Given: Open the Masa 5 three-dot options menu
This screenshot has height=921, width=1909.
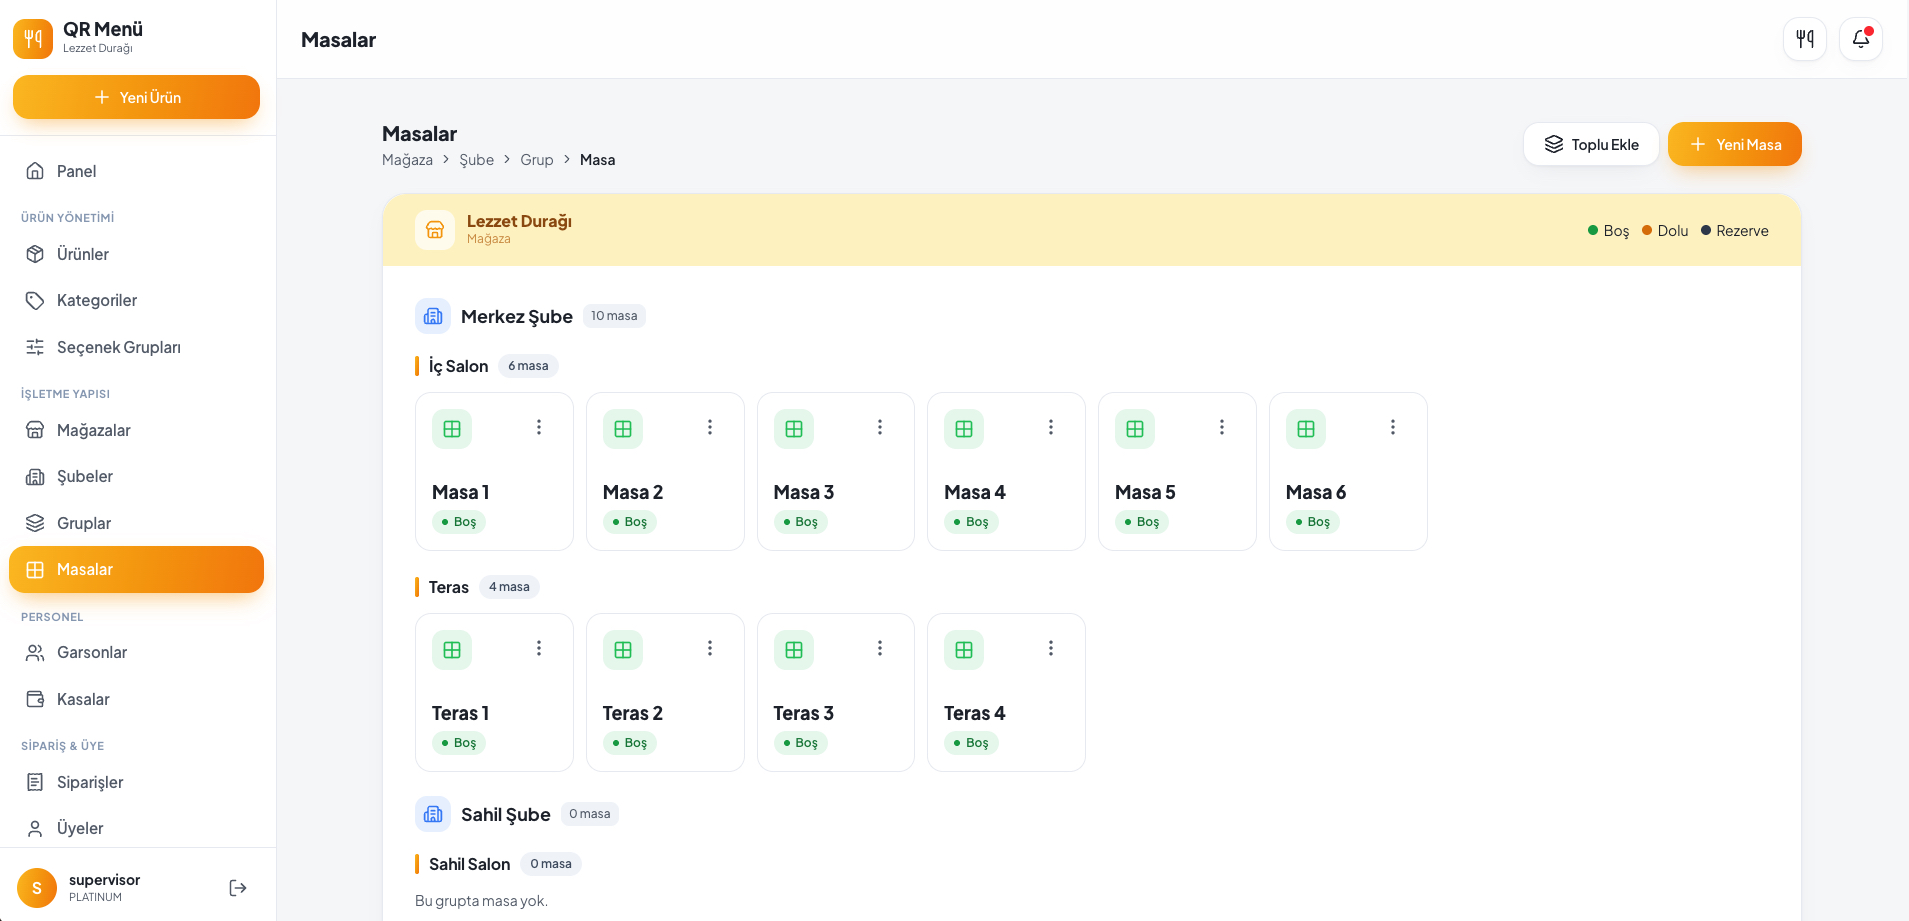Looking at the screenshot, I should pos(1222,427).
